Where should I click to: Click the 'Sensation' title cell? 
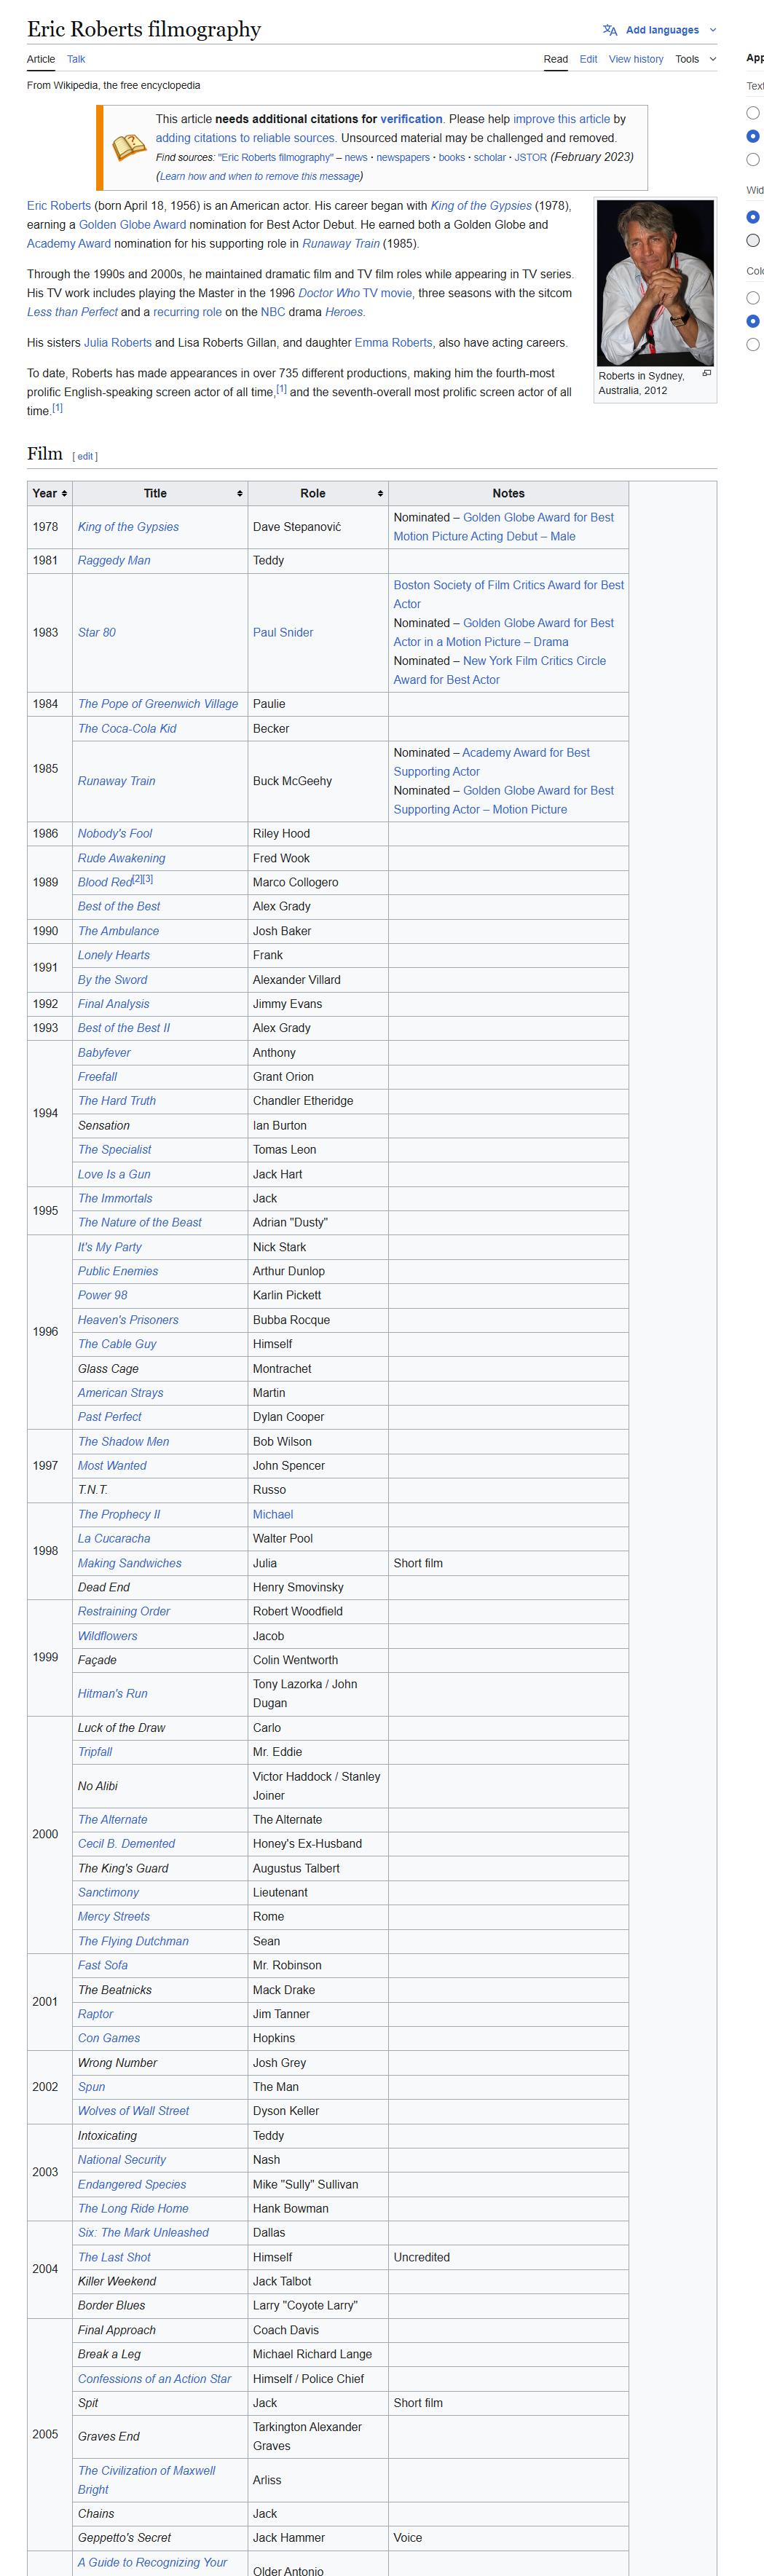pos(160,1126)
